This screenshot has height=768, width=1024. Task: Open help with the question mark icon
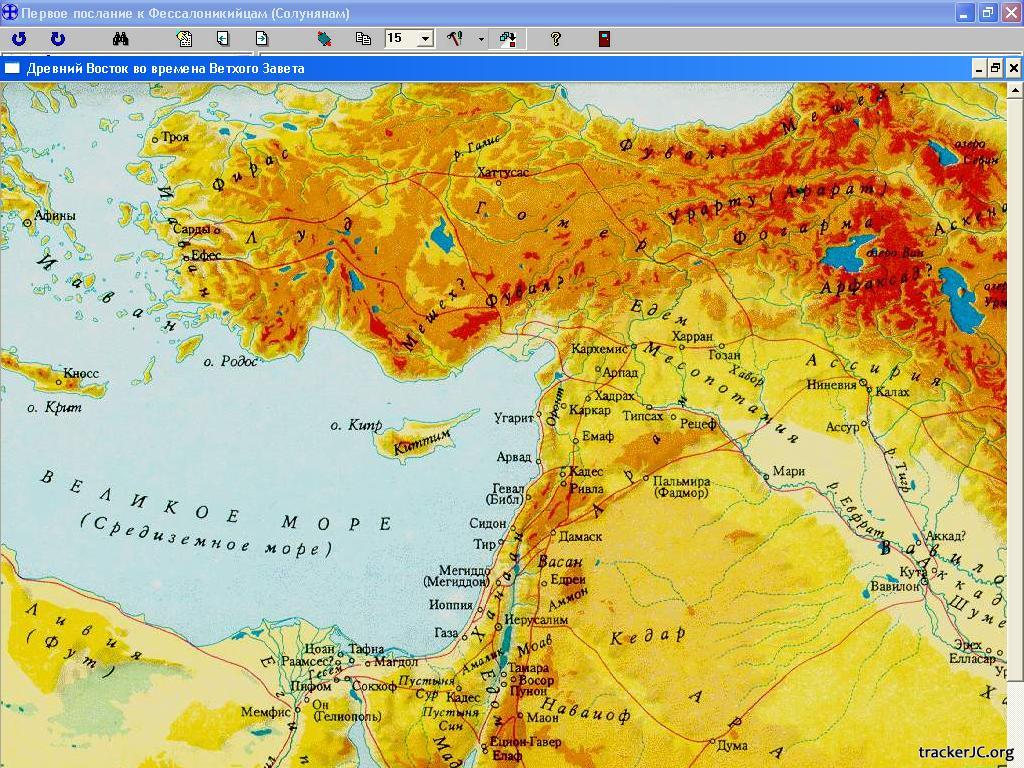pyautogui.click(x=556, y=39)
